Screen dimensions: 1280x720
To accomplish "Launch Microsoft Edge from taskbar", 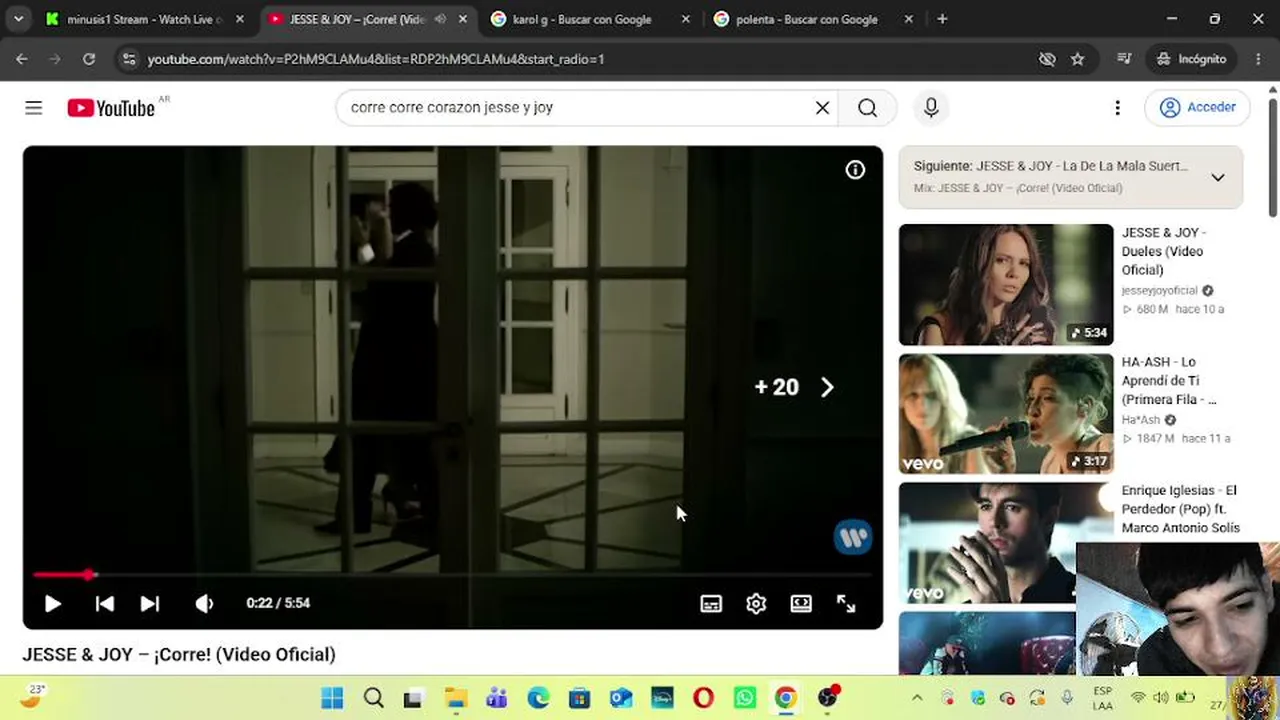I will click(538, 698).
